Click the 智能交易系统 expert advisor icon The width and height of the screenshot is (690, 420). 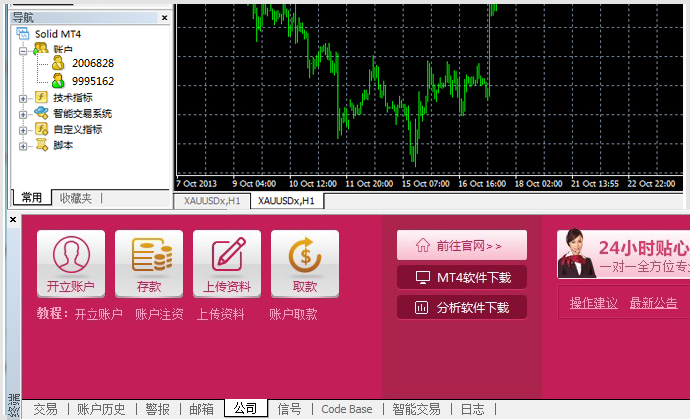click(x=41, y=113)
